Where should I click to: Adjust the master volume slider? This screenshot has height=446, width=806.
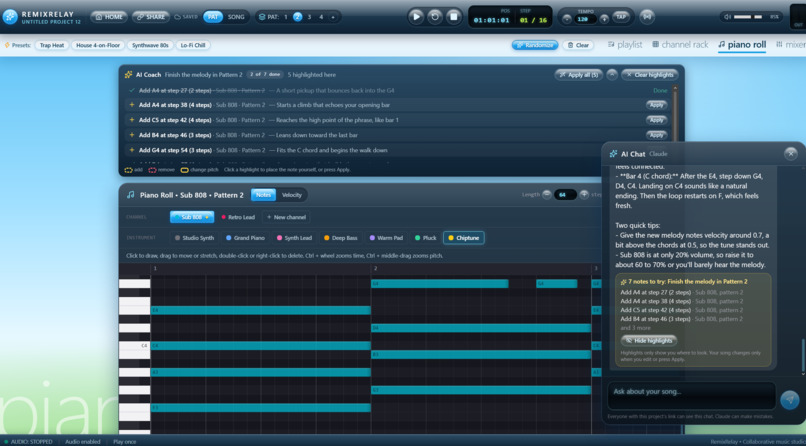[x=750, y=17]
